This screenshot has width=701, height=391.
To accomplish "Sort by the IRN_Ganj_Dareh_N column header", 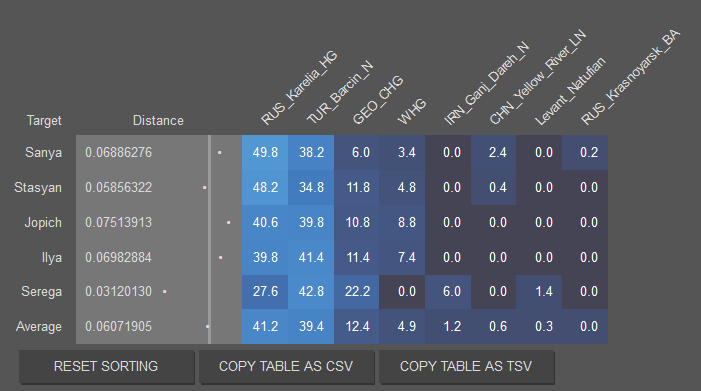I will (486, 84).
